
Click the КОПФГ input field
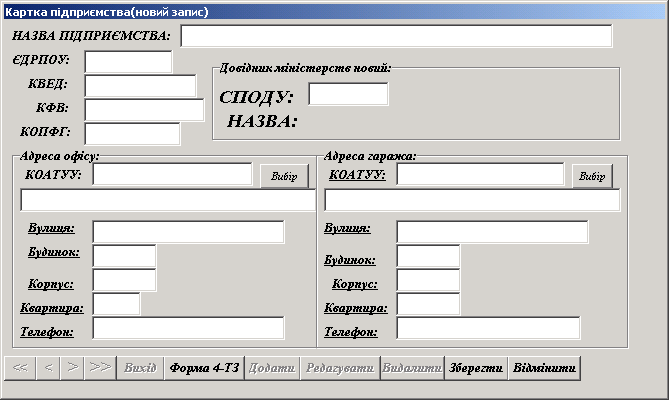(x=132, y=133)
